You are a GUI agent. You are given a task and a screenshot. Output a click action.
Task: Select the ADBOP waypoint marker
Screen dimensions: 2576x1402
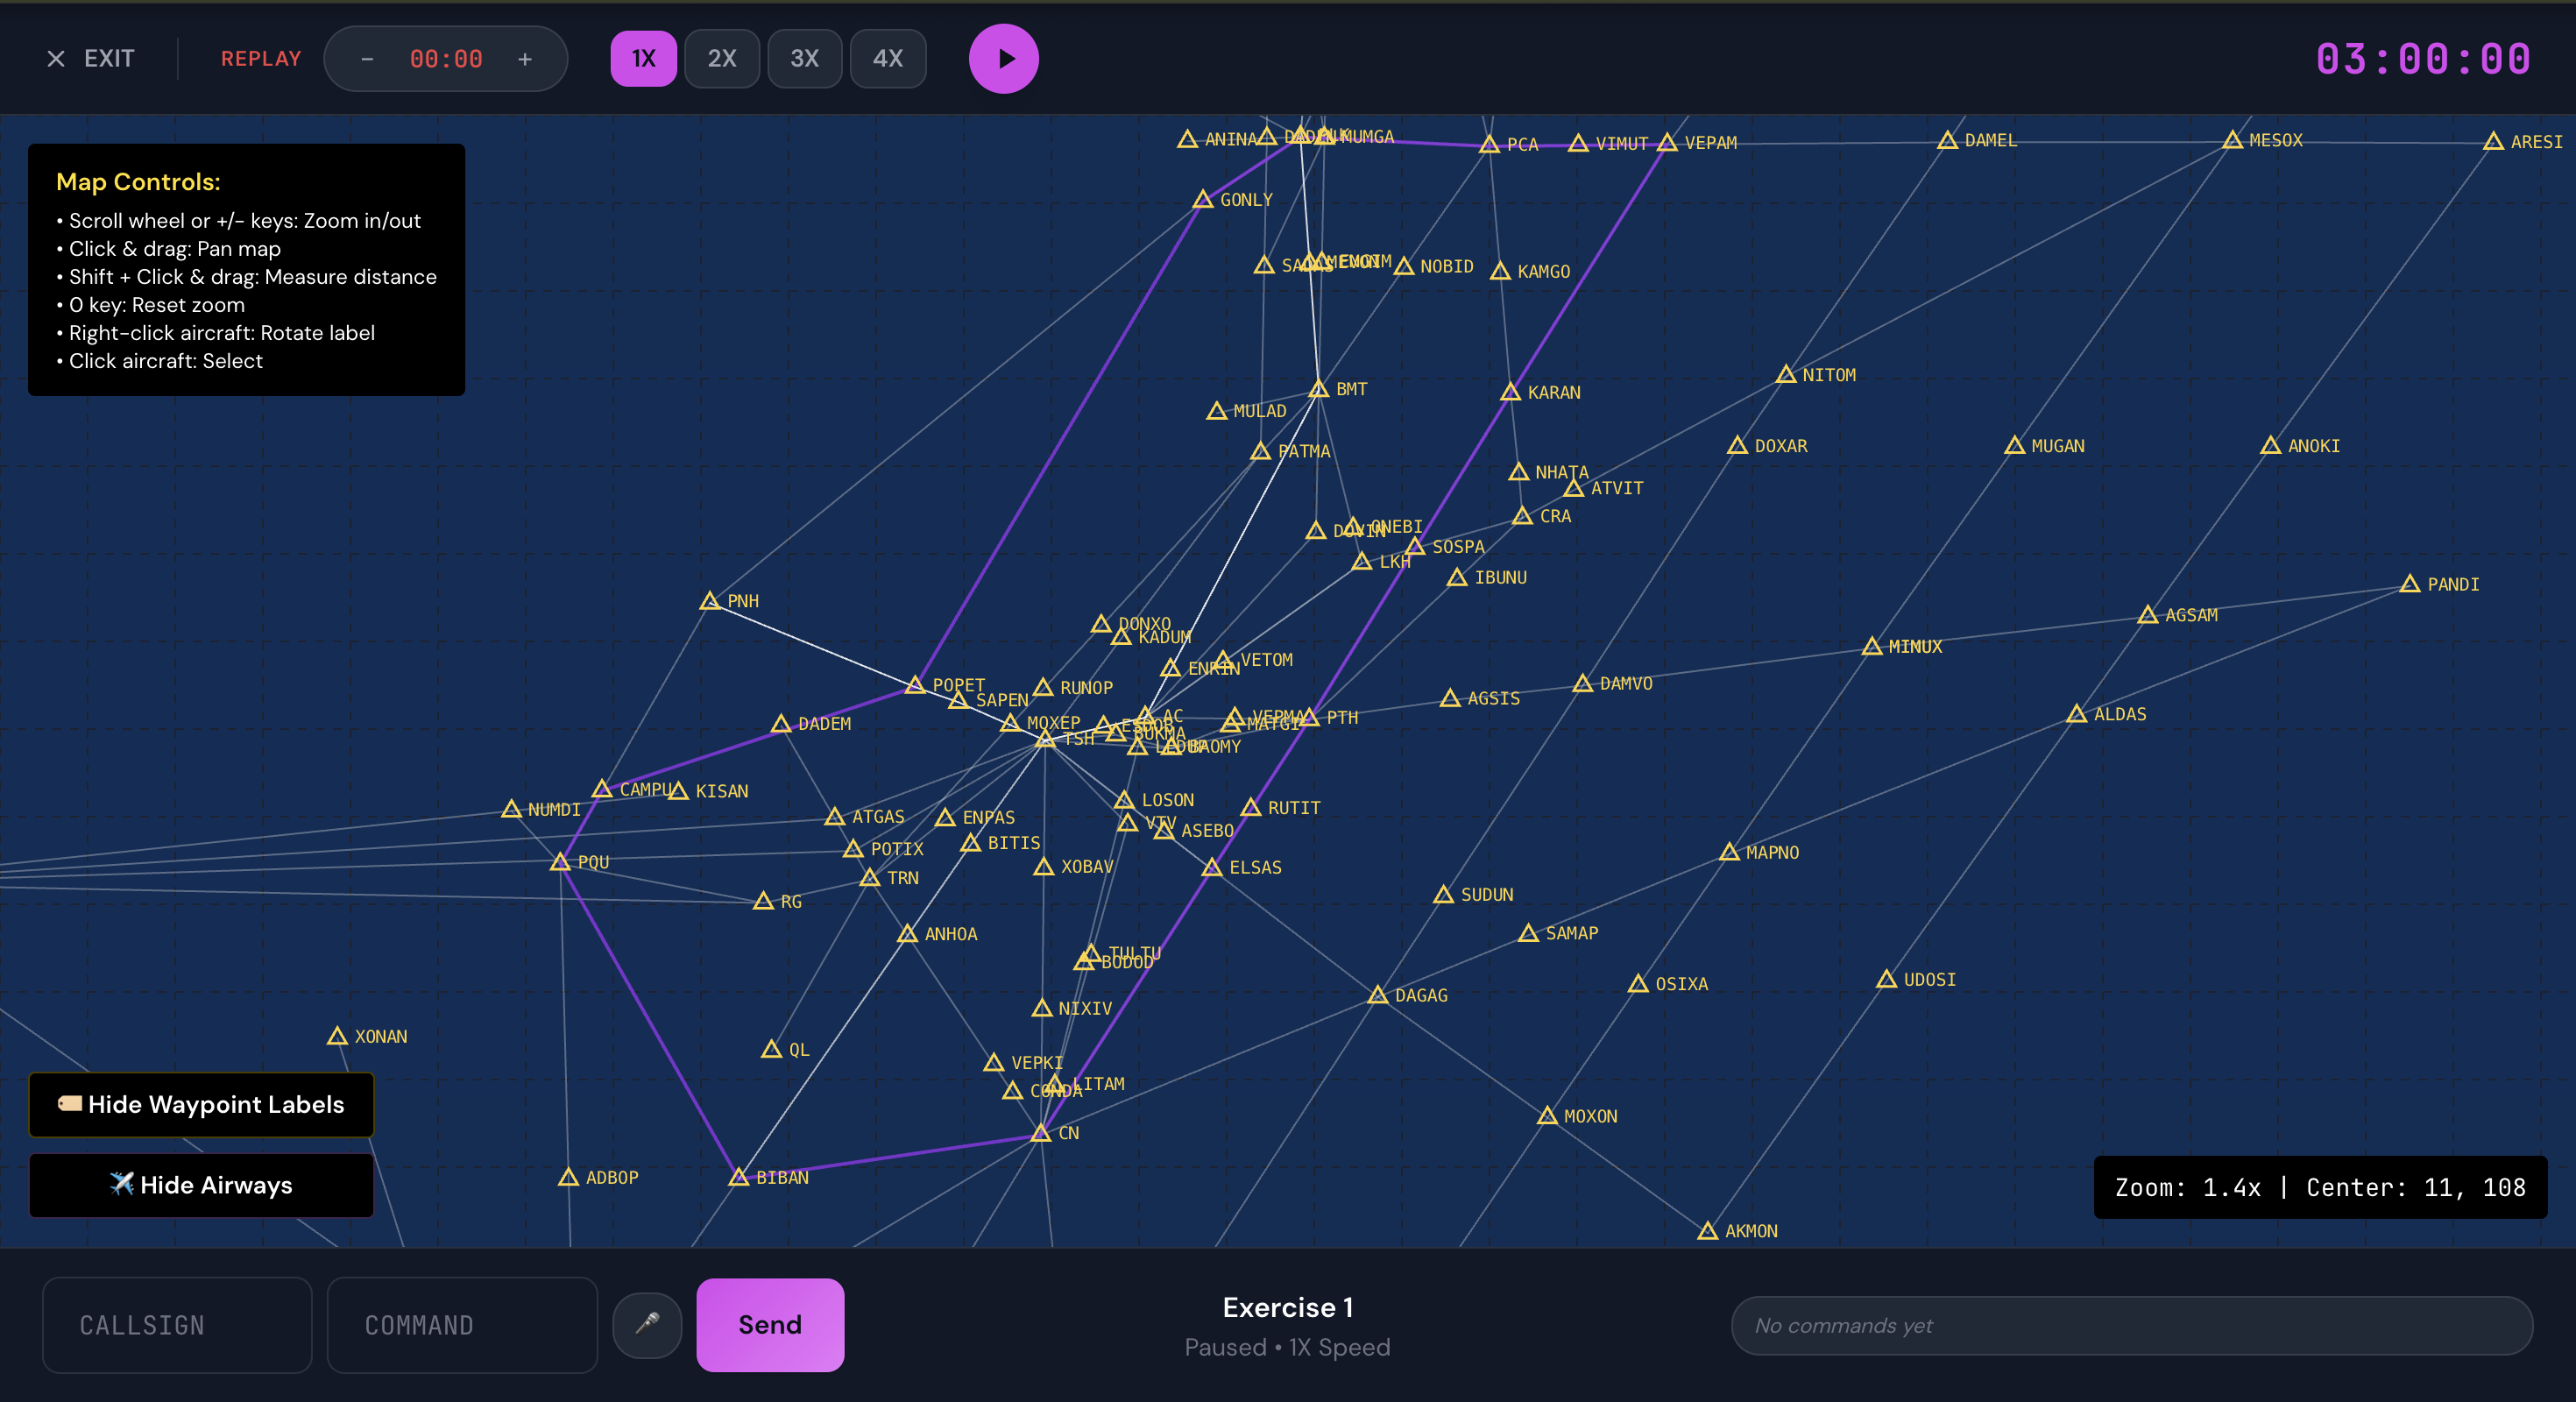(x=569, y=1177)
